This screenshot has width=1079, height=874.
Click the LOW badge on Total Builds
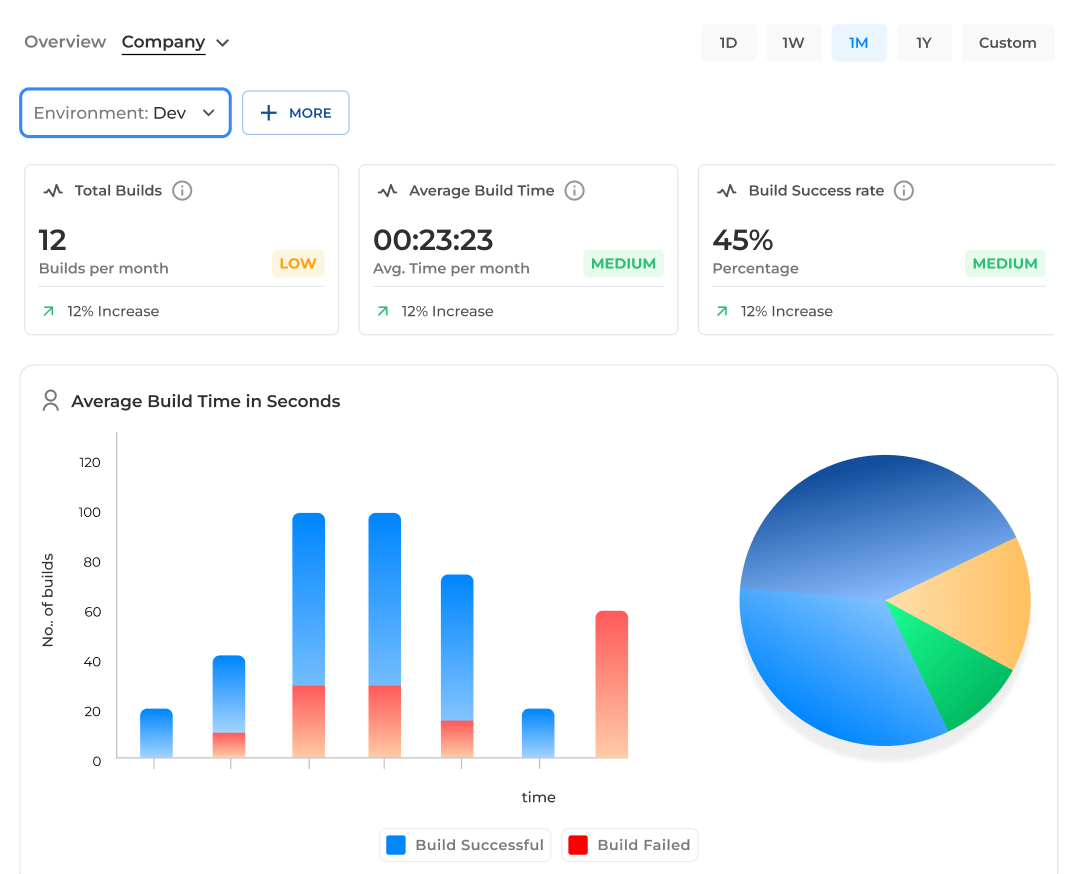coord(298,264)
